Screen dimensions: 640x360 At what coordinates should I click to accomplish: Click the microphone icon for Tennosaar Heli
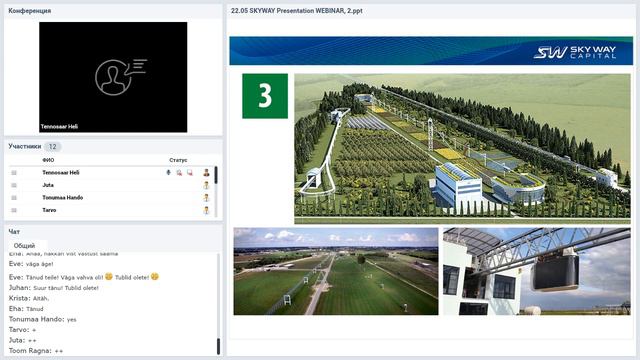(x=168, y=173)
